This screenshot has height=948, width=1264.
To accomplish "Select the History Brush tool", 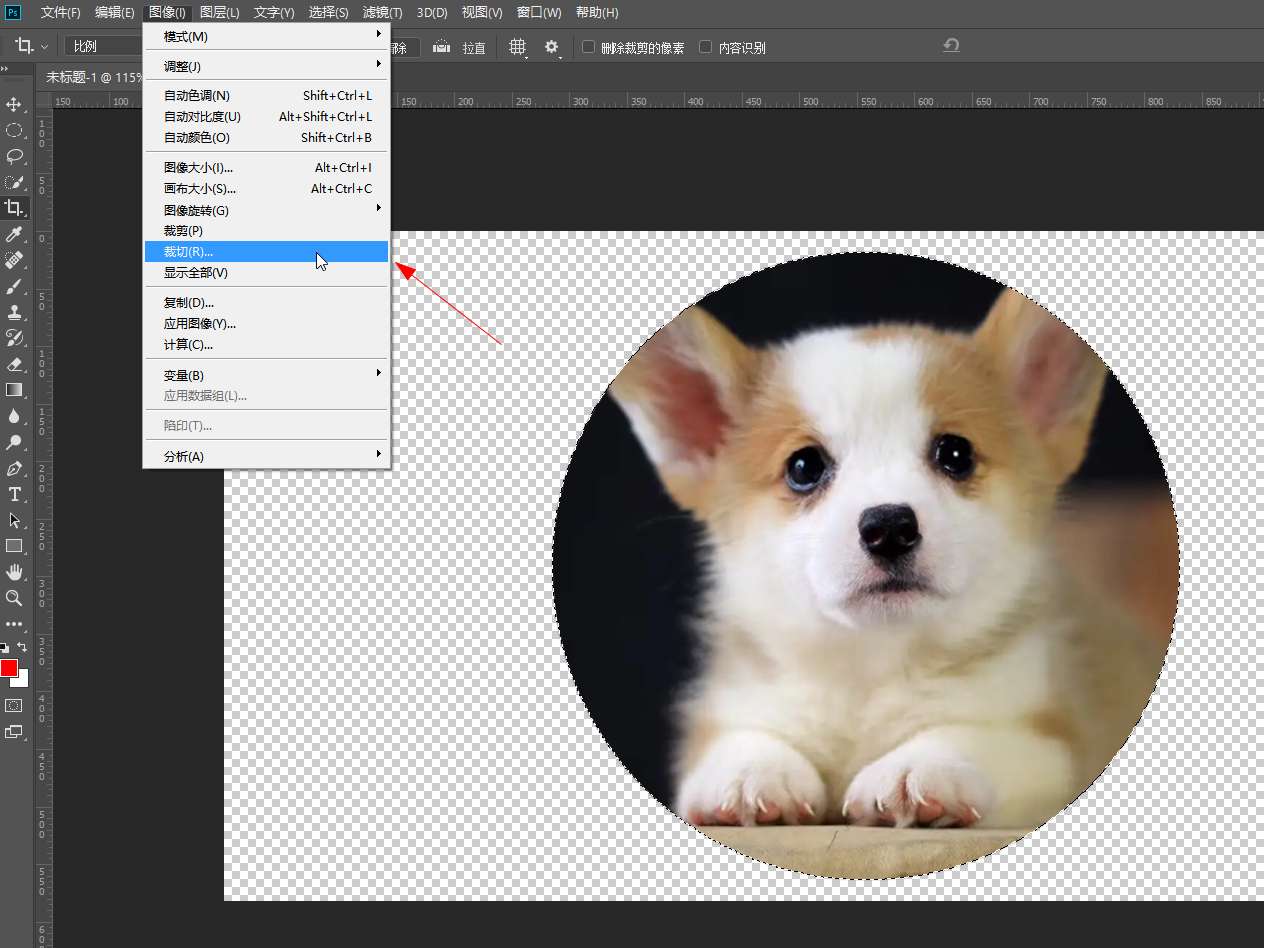I will tap(14, 338).
